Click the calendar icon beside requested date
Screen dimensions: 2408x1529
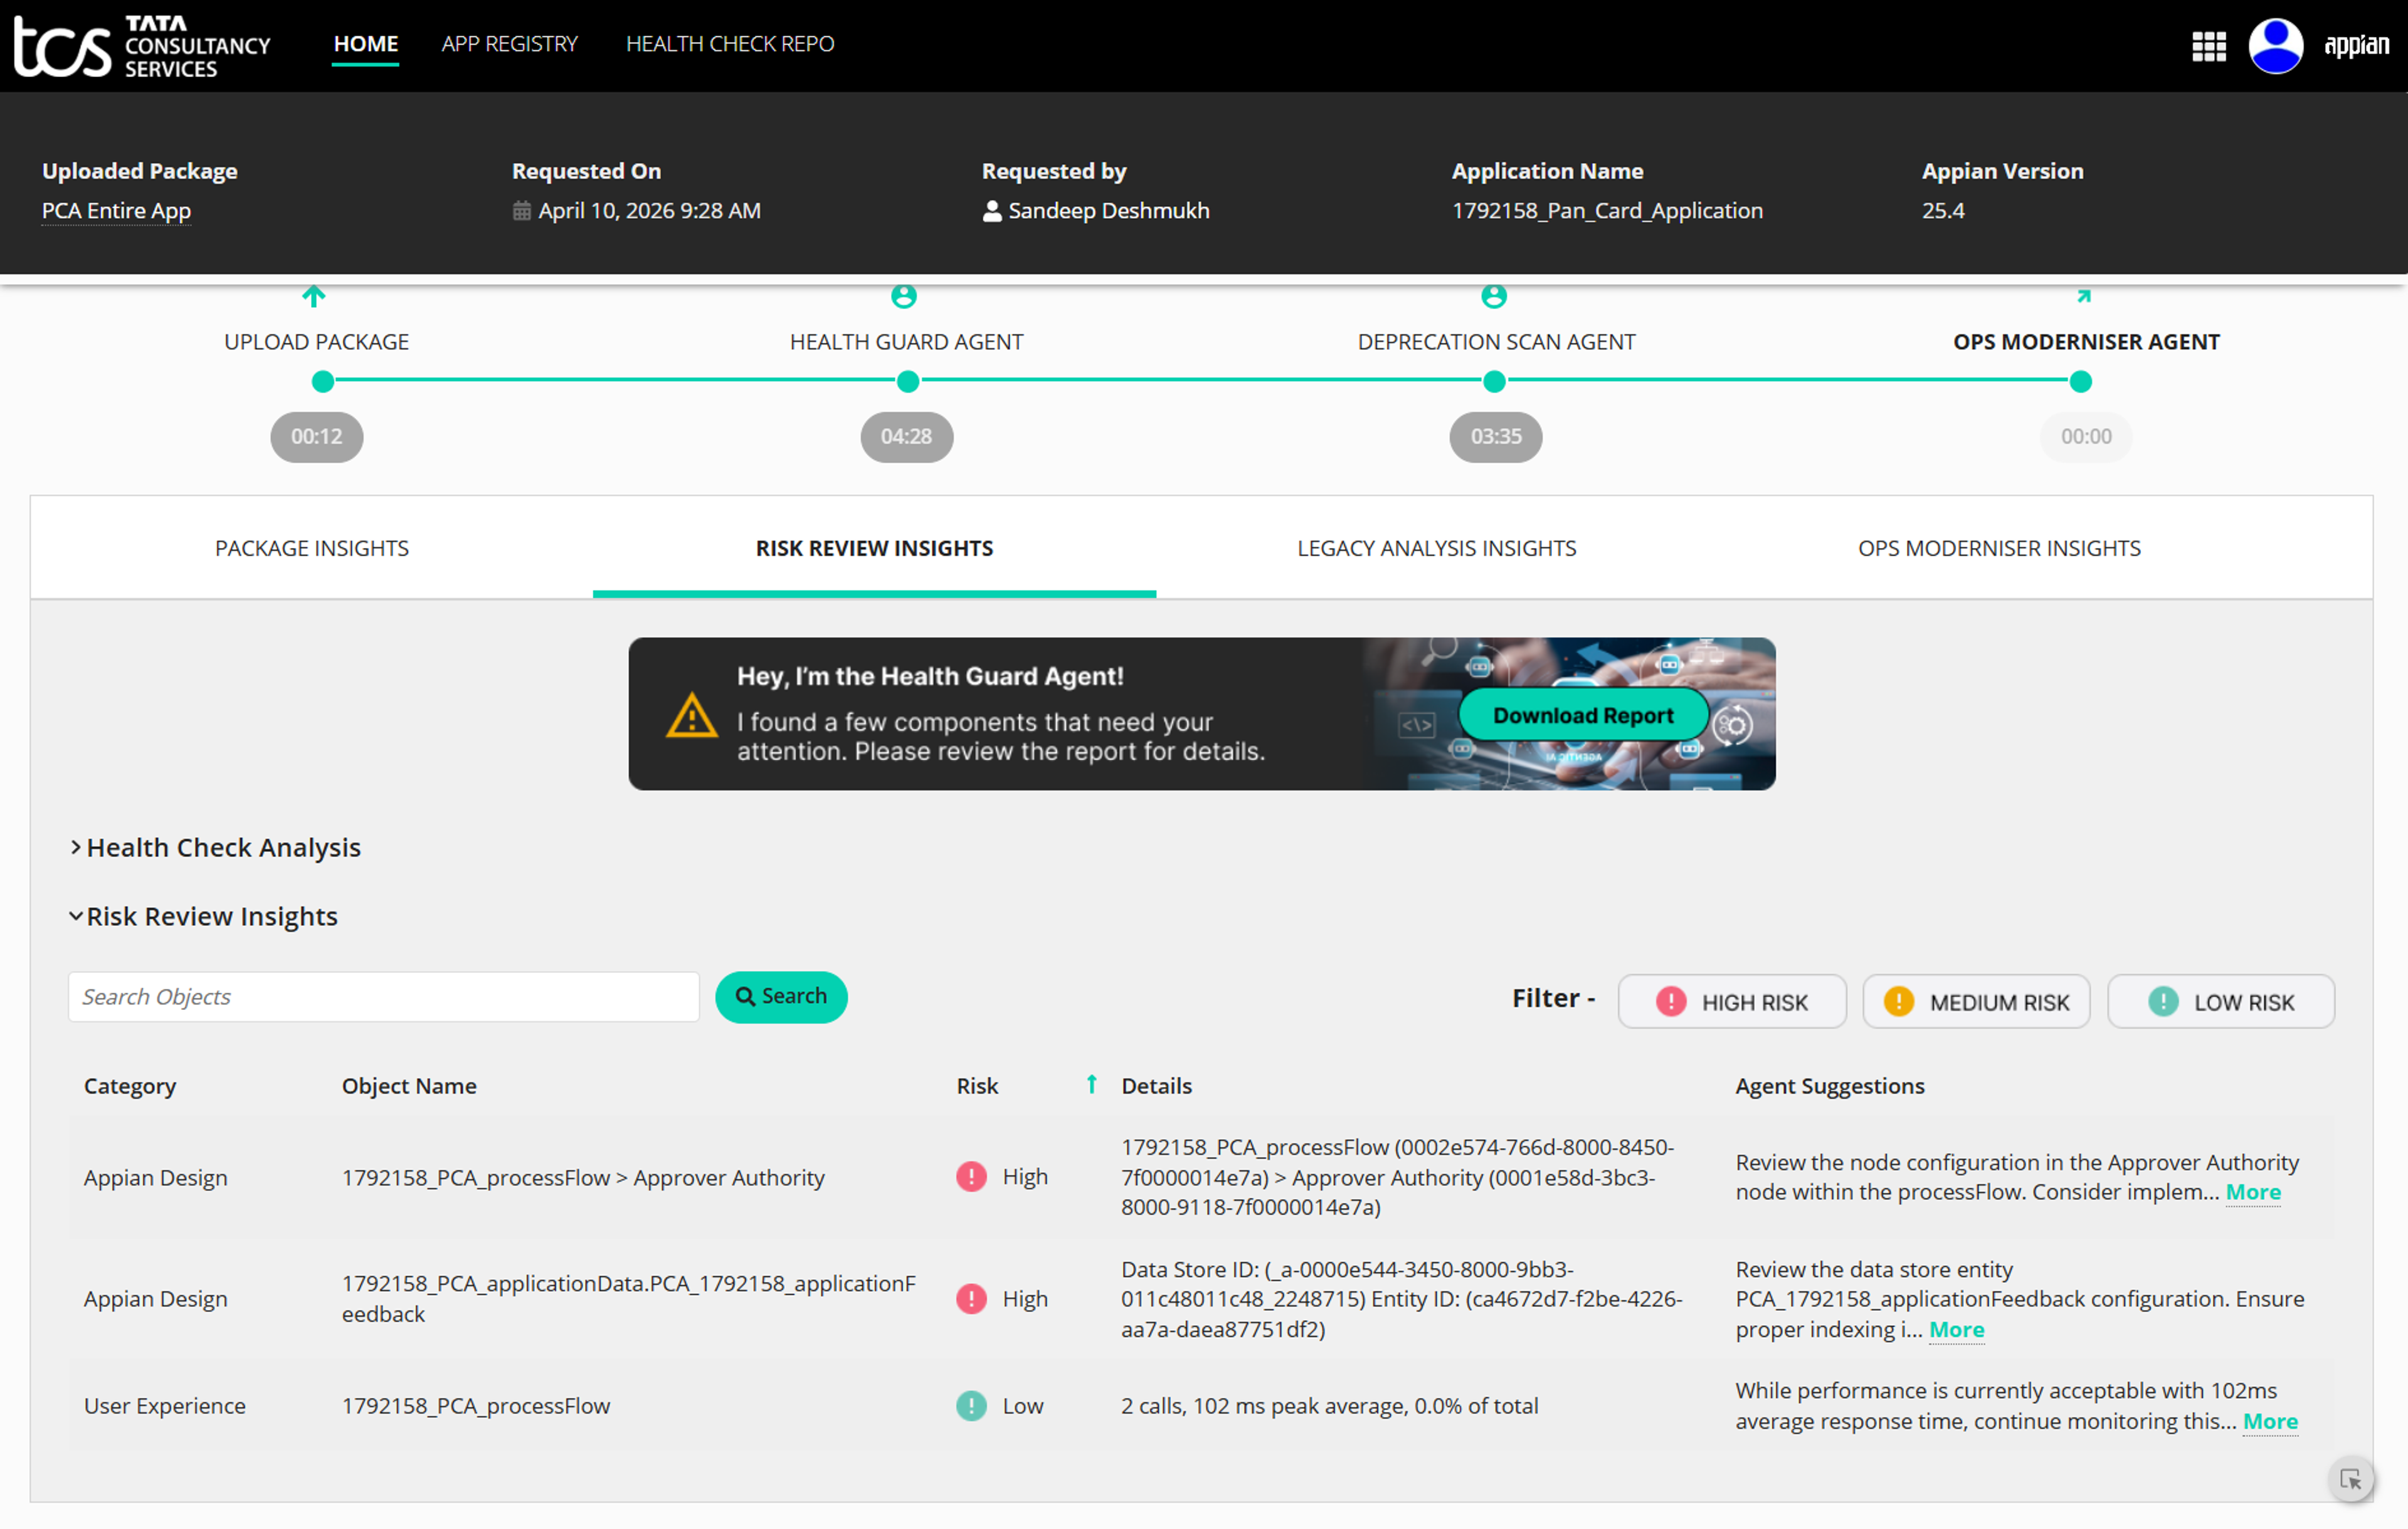[522, 211]
